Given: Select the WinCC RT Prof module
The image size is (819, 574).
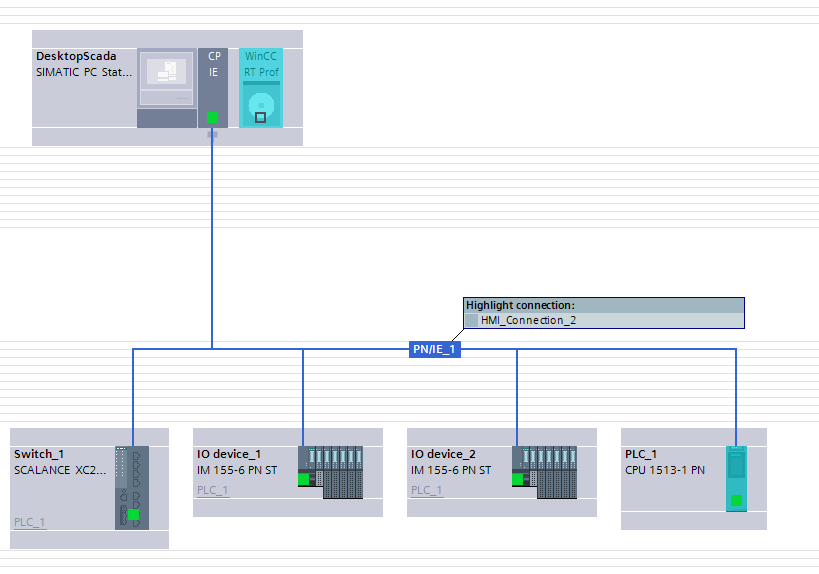Looking at the screenshot, I should click(x=261, y=88).
